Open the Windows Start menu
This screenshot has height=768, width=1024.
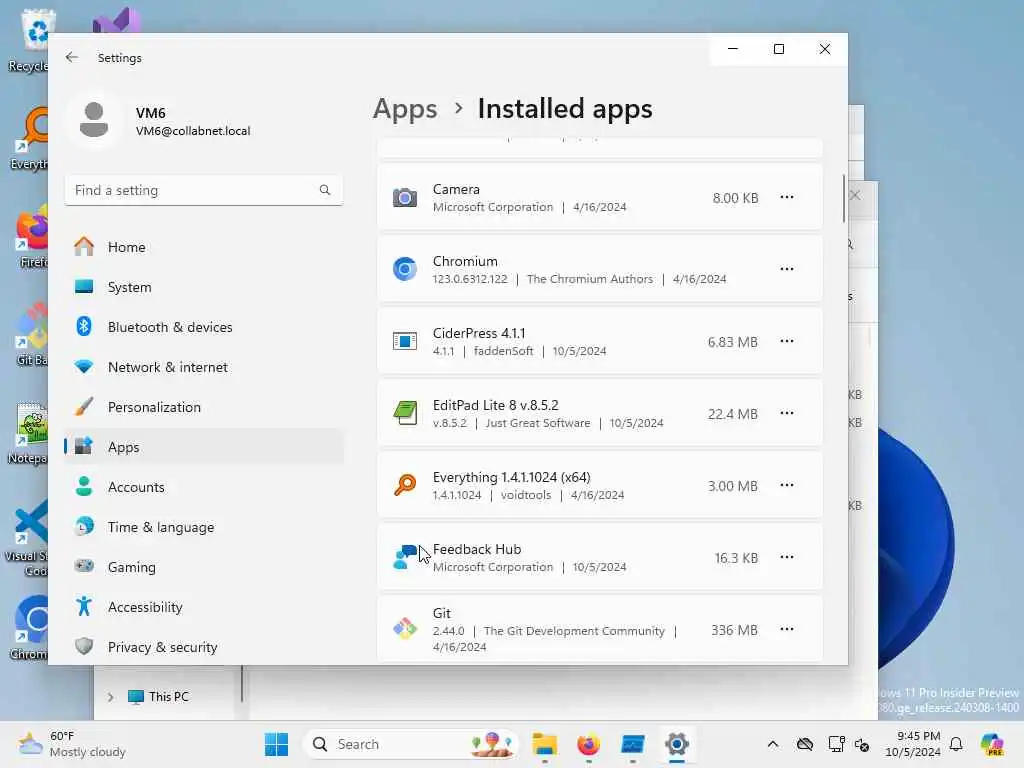tap(276, 744)
